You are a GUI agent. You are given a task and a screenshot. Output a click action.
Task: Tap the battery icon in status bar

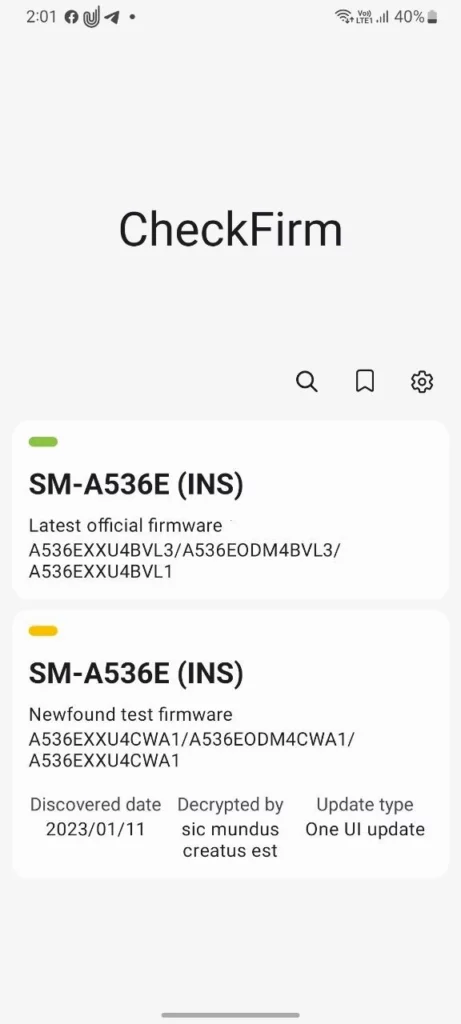[x=432, y=17]
